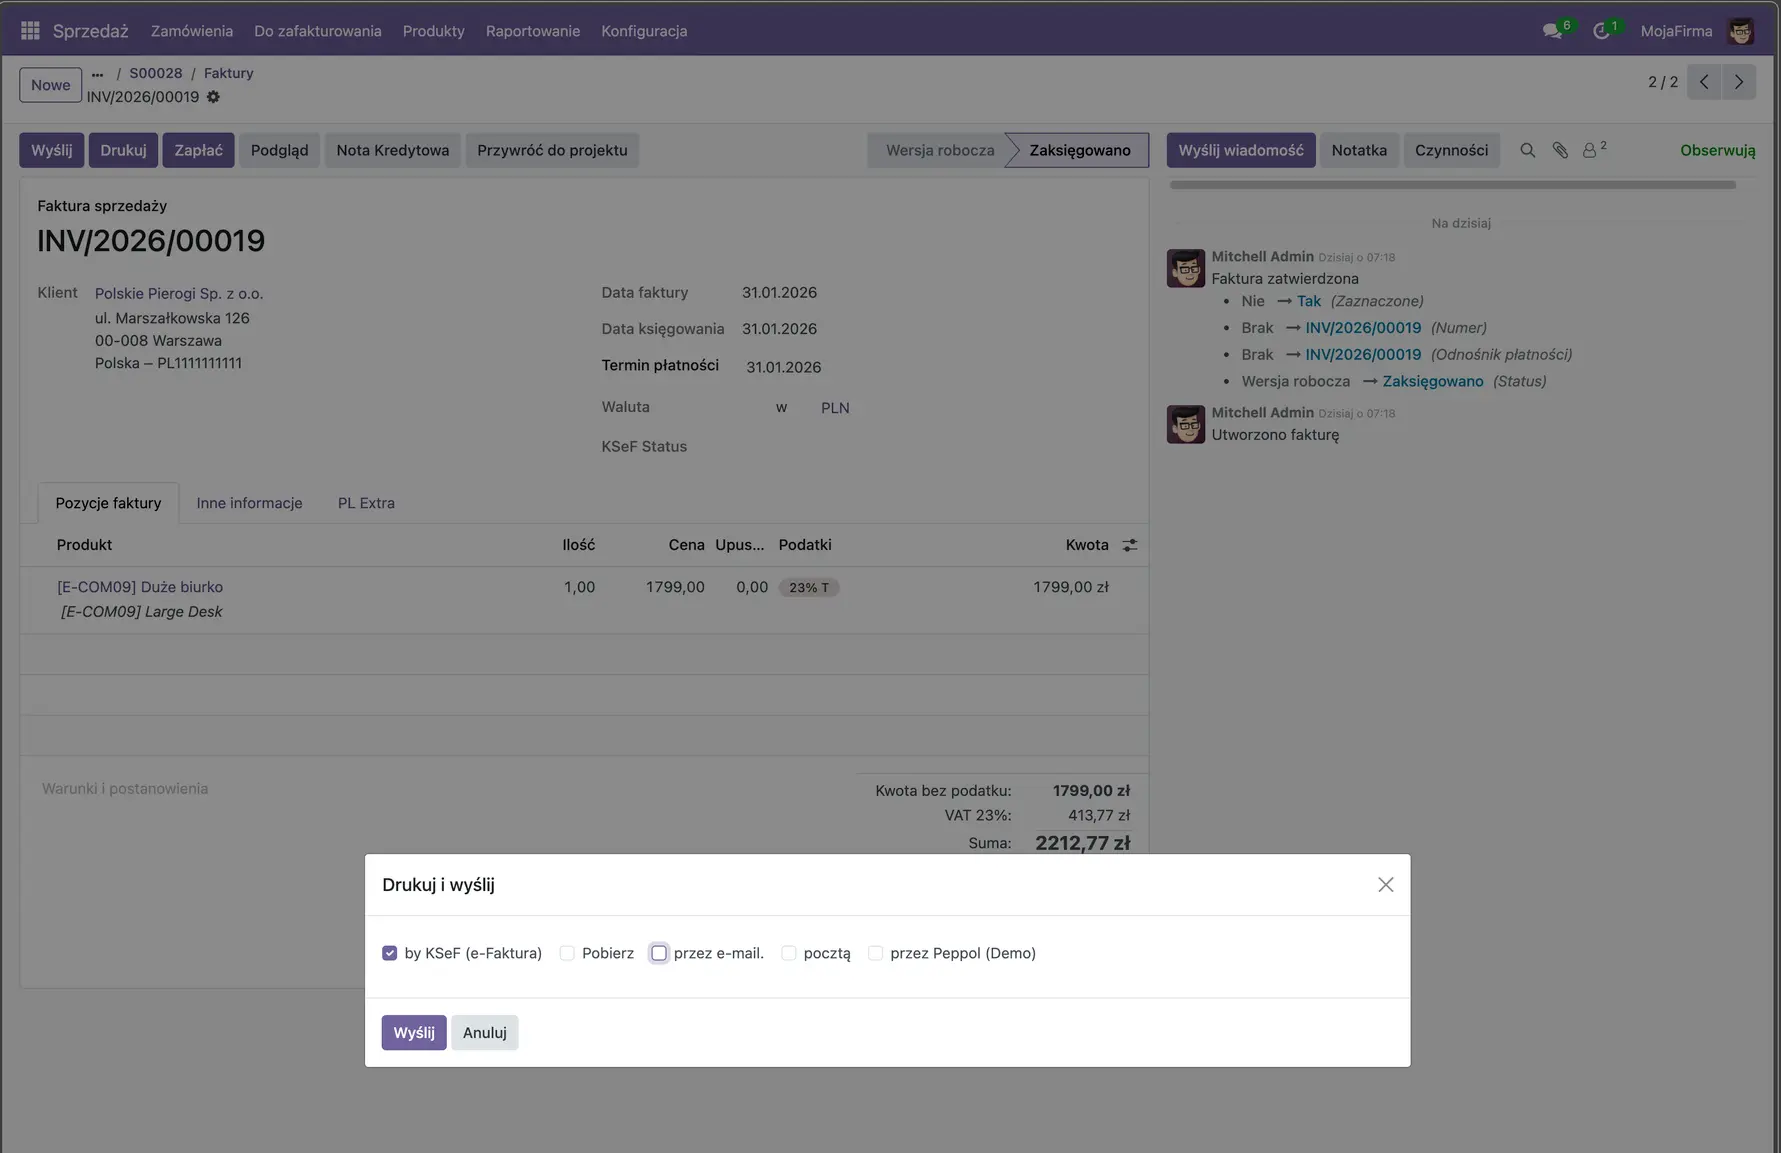Open activities via the clock icon
The height and width of the screenshot is (1153, 1781).
(1604, 31)
